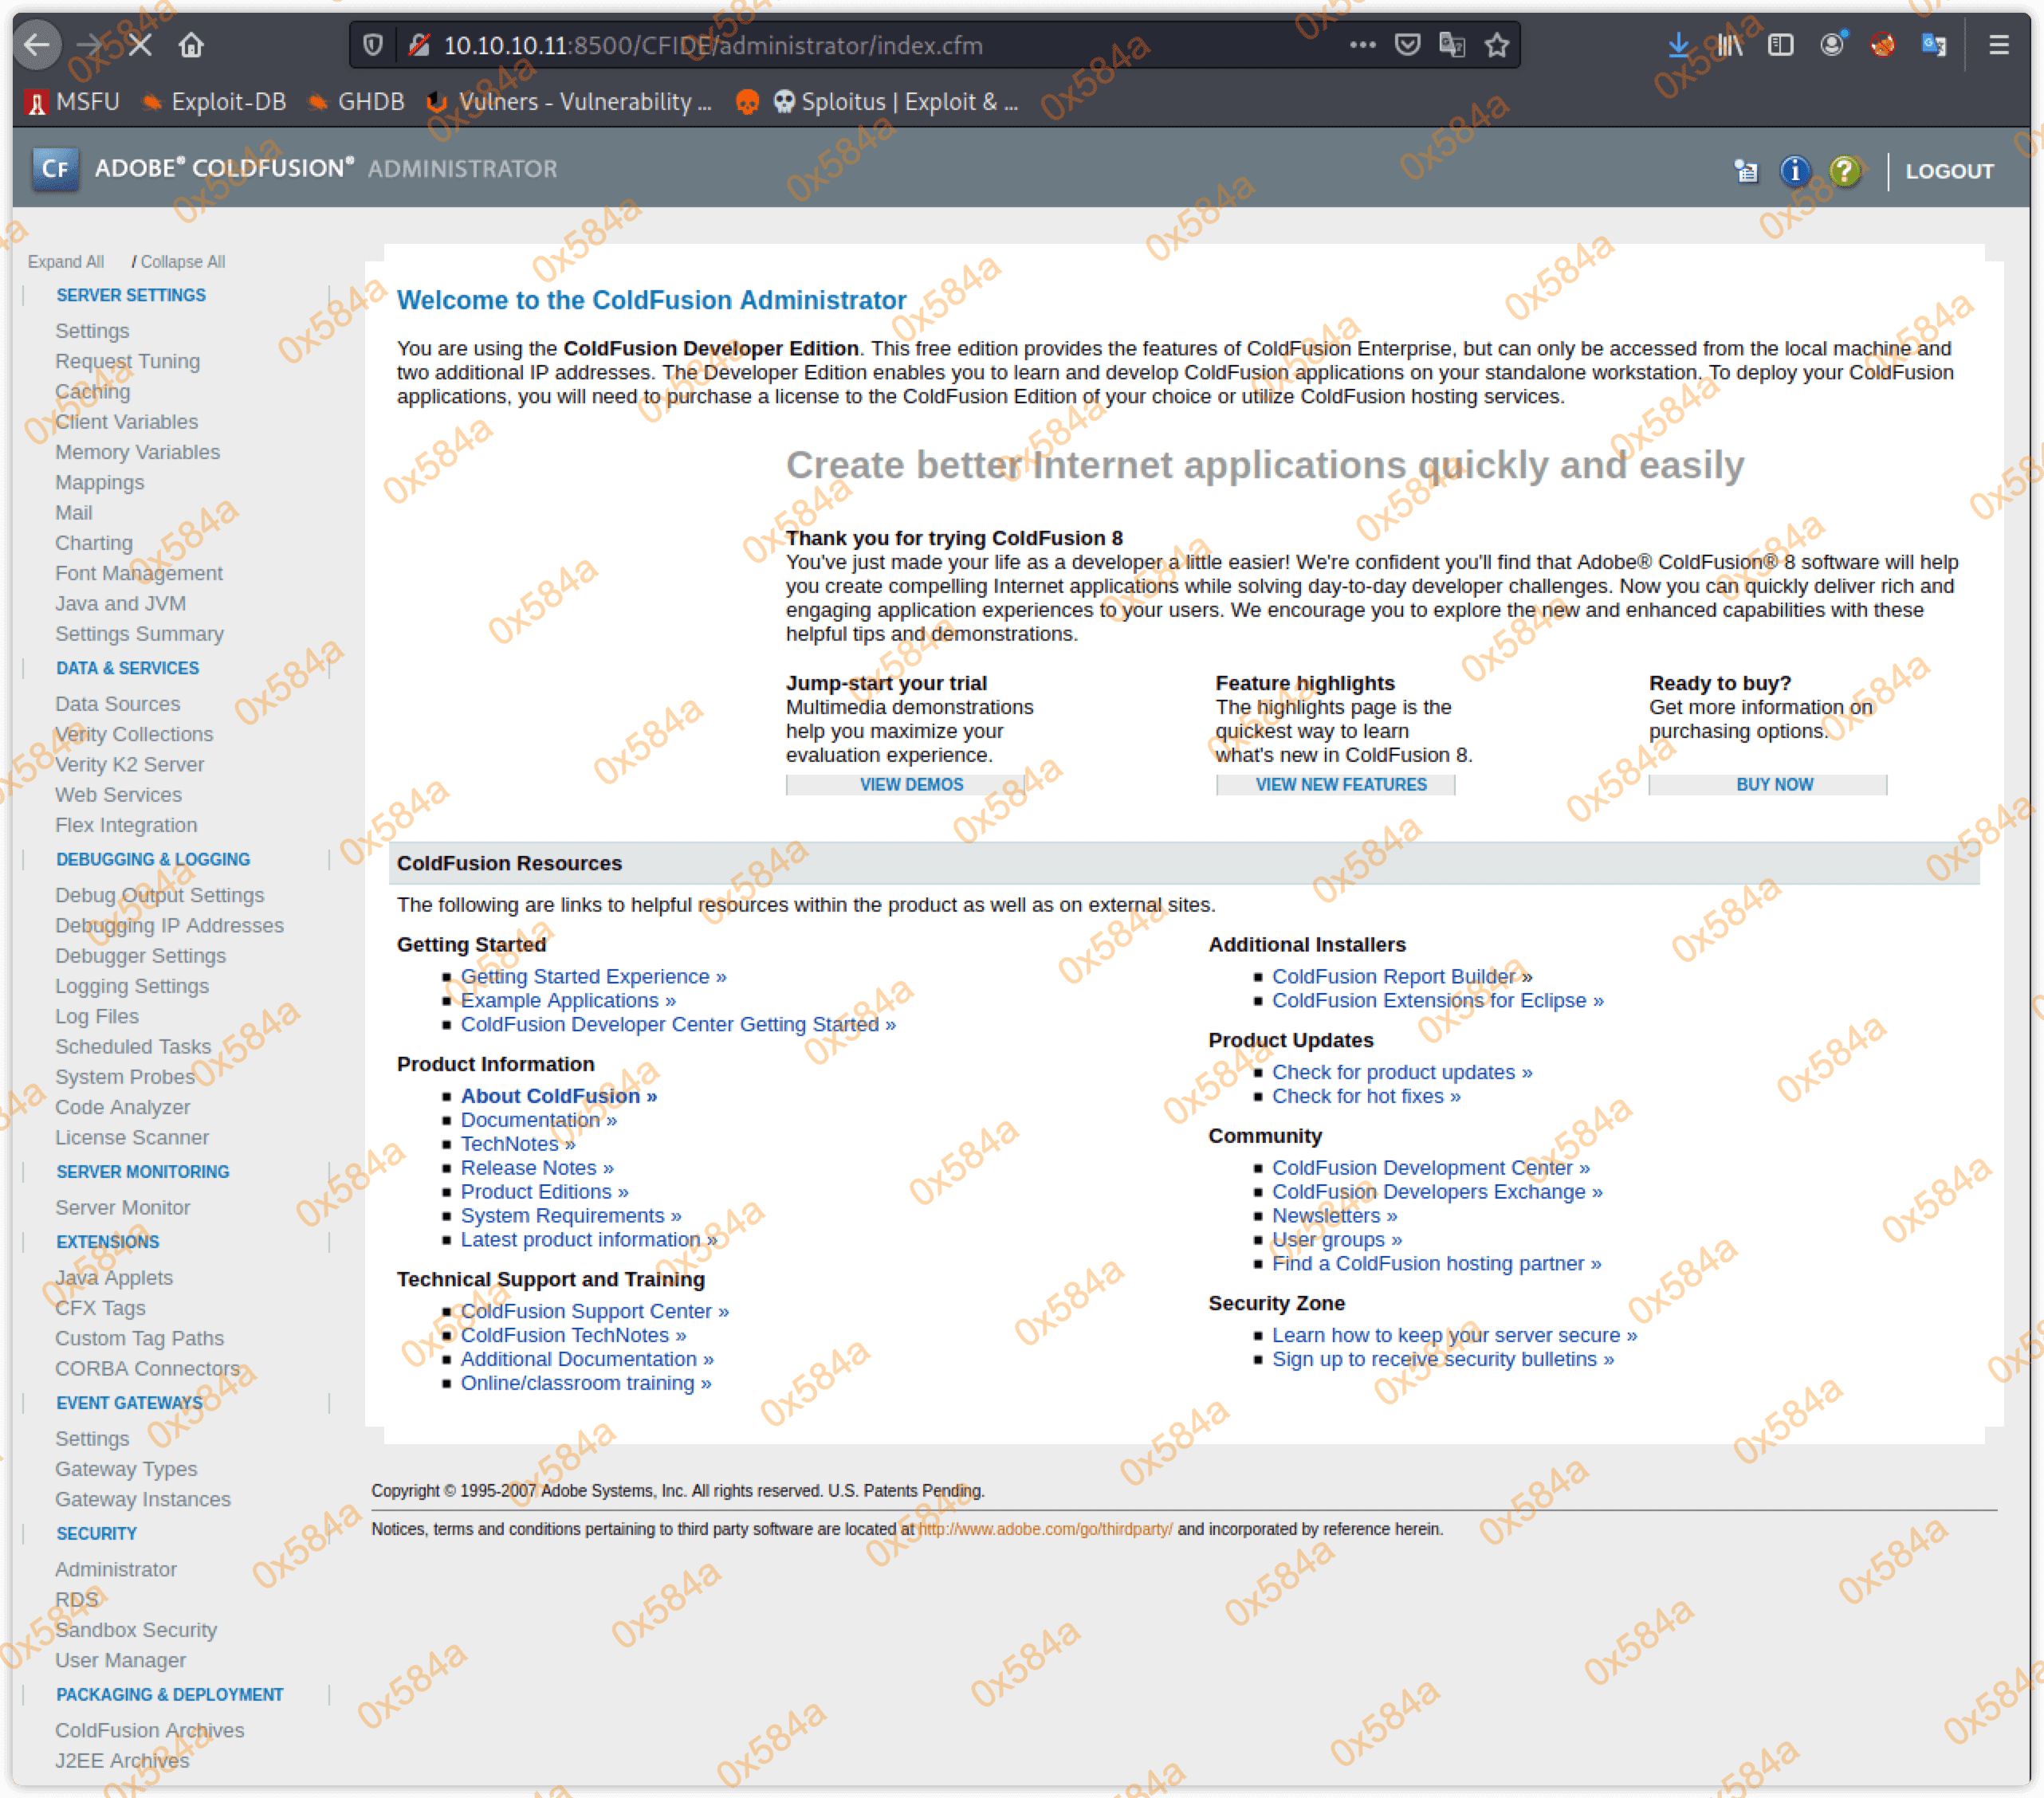Click the Resources icon beside info
Screen dimensions: 2044x1798
1746,170
